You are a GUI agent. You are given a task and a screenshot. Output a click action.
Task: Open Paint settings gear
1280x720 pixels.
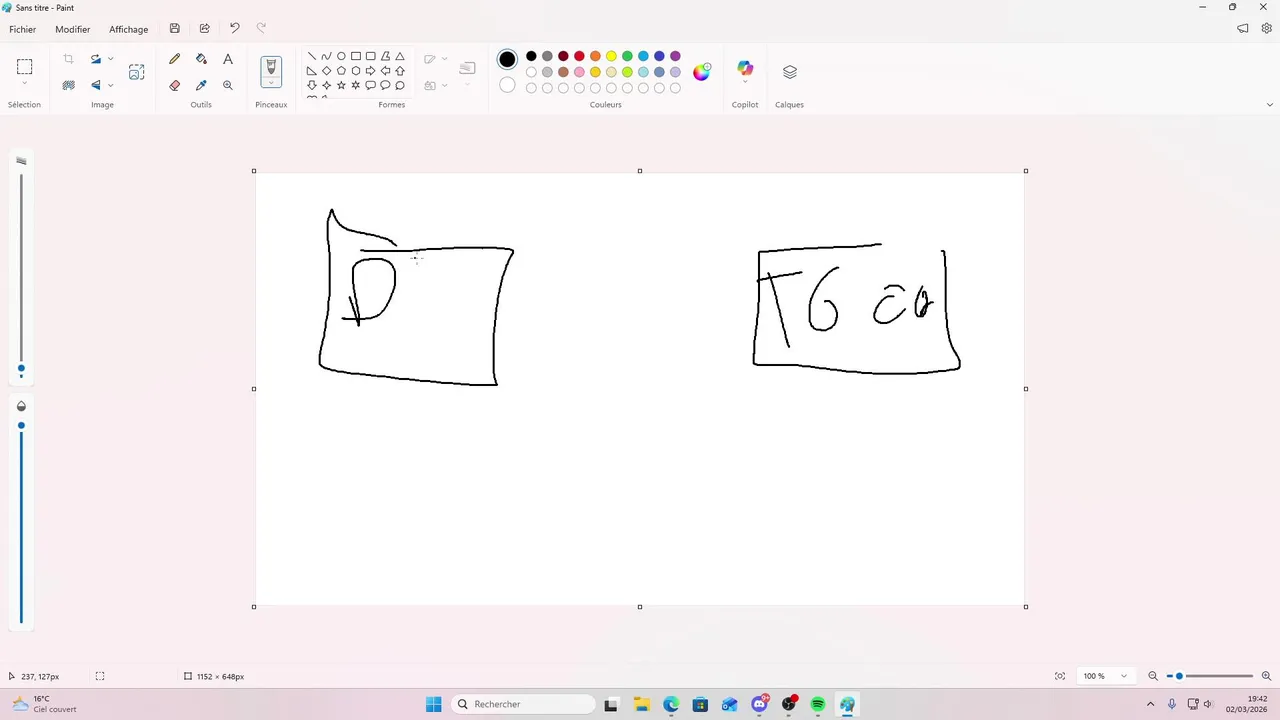pos(1266,29)
